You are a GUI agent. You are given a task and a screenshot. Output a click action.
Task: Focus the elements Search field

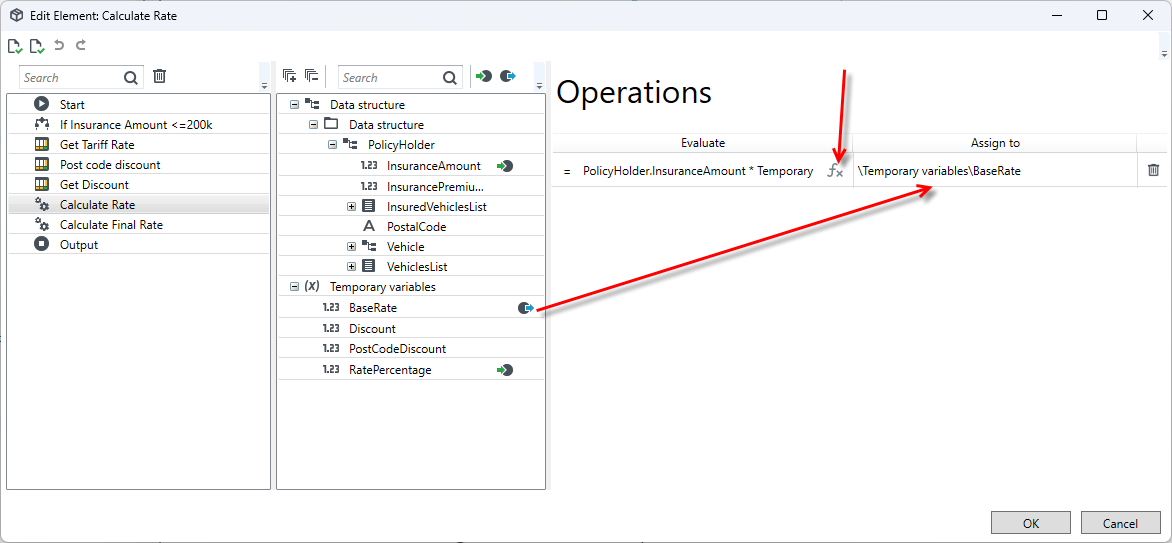point(72,77)
